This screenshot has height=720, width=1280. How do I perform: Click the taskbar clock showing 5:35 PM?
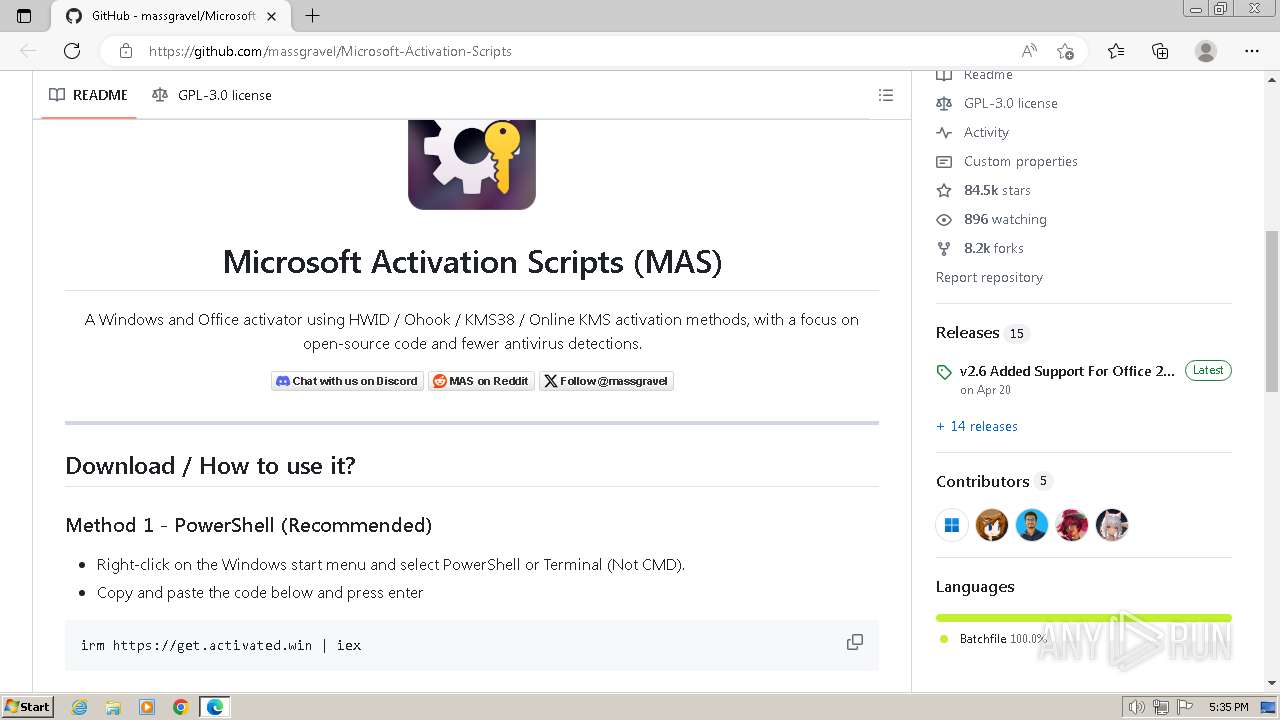tap(1228, 707)
